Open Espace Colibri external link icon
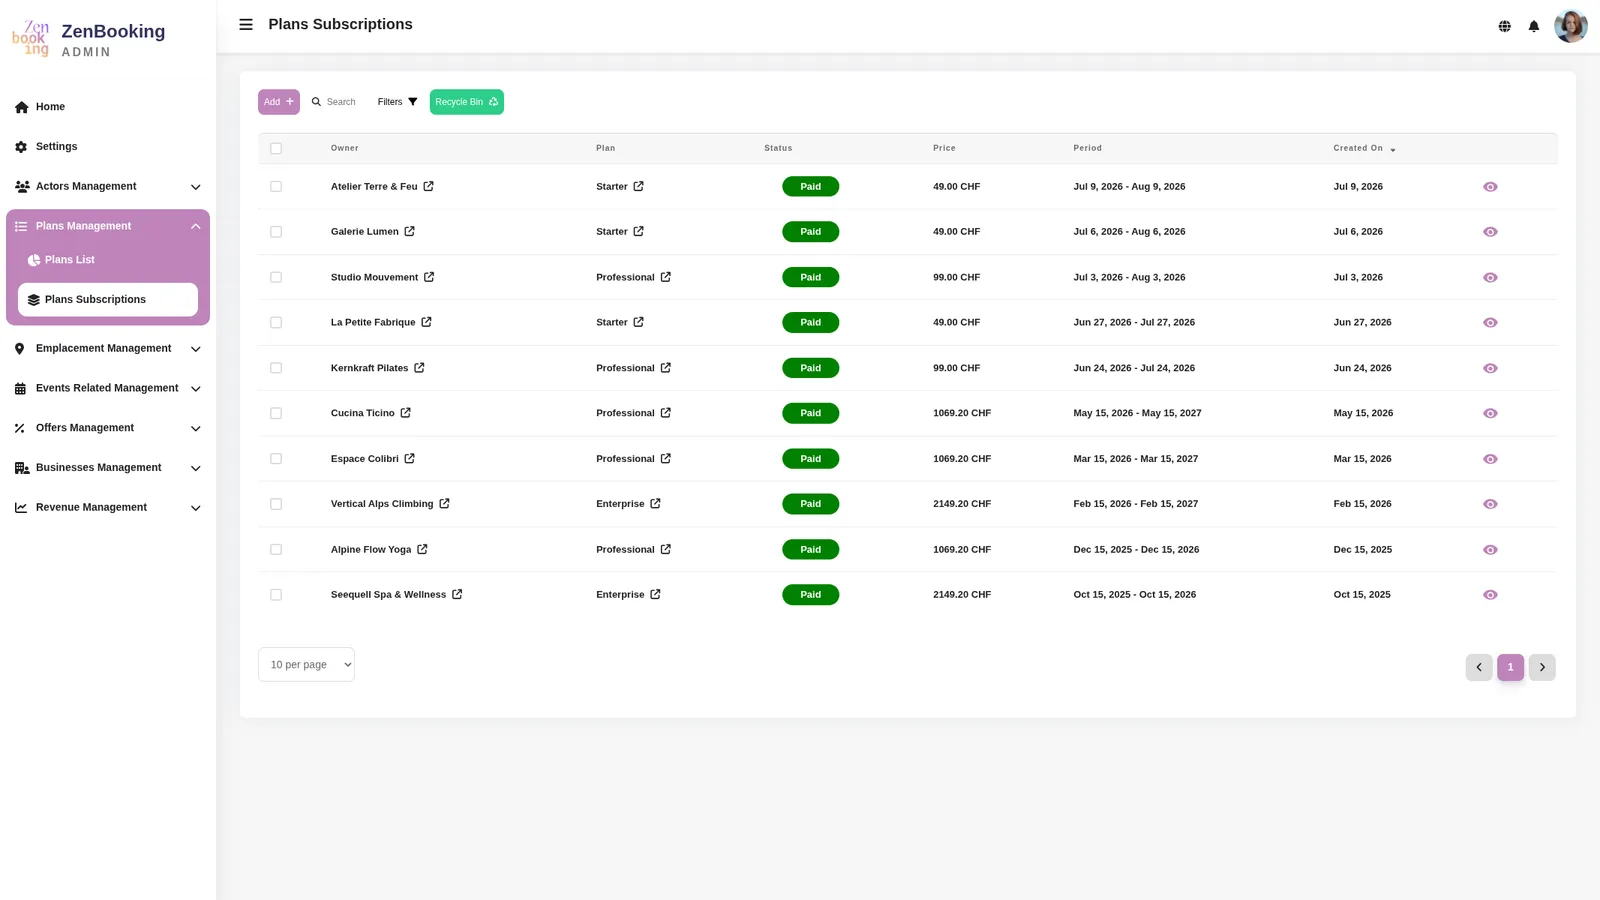The image size is (1600, 900). (409, 459)
